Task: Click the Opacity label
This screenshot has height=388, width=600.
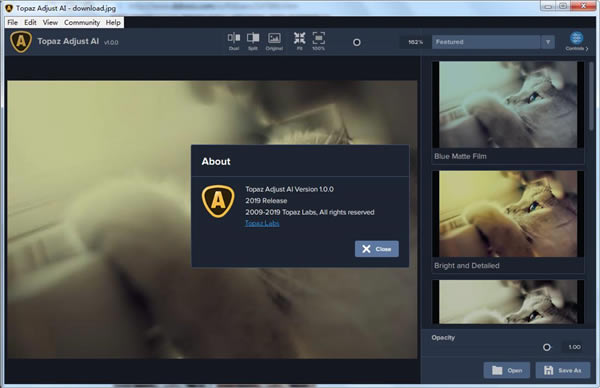Action: click(x=443, y=337)
